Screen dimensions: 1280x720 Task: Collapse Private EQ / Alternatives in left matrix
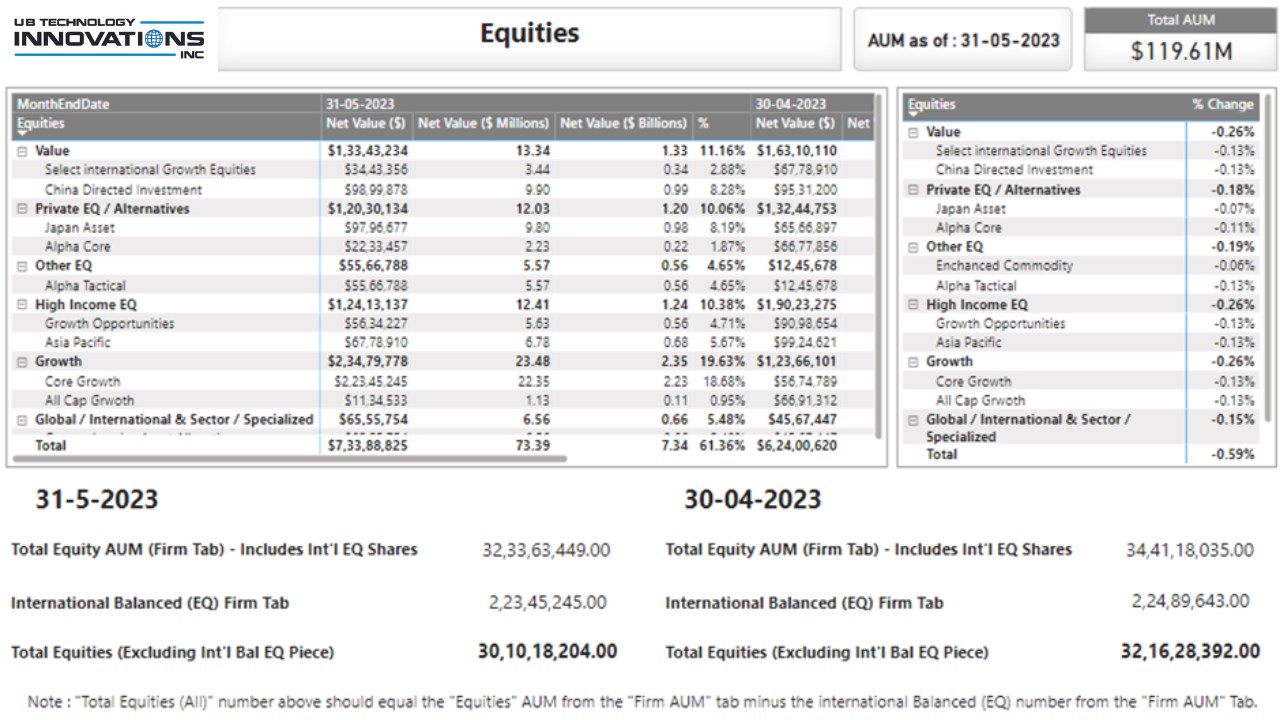click(x=22, y=209)
